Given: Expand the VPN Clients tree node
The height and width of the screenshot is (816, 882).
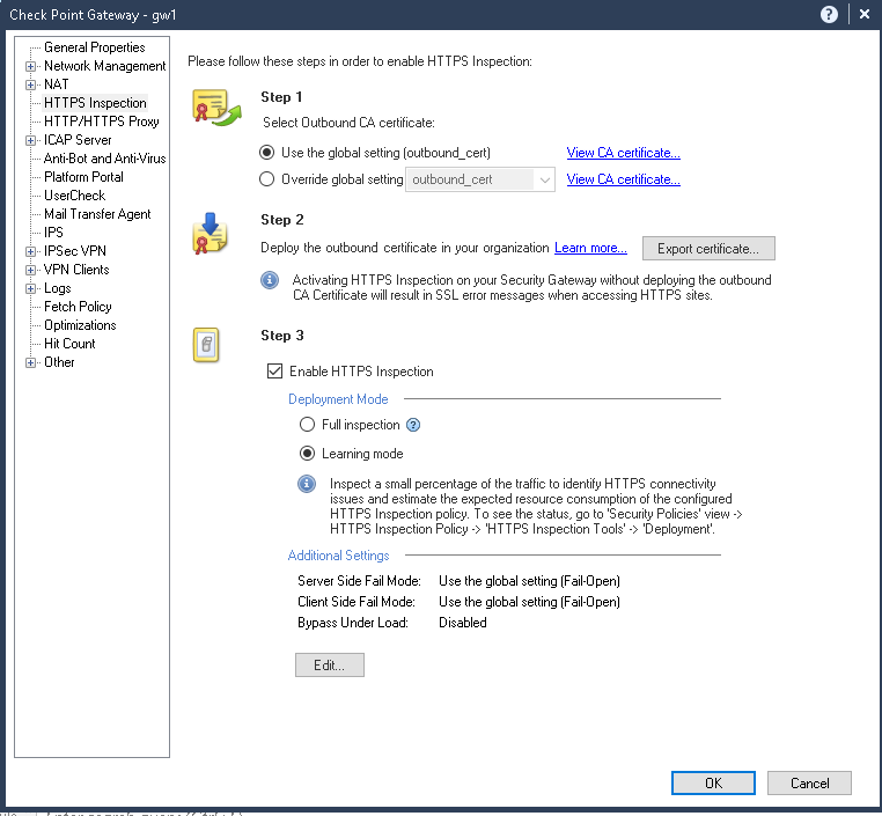Looking at the screenshot, I should (x=31, y=270).
